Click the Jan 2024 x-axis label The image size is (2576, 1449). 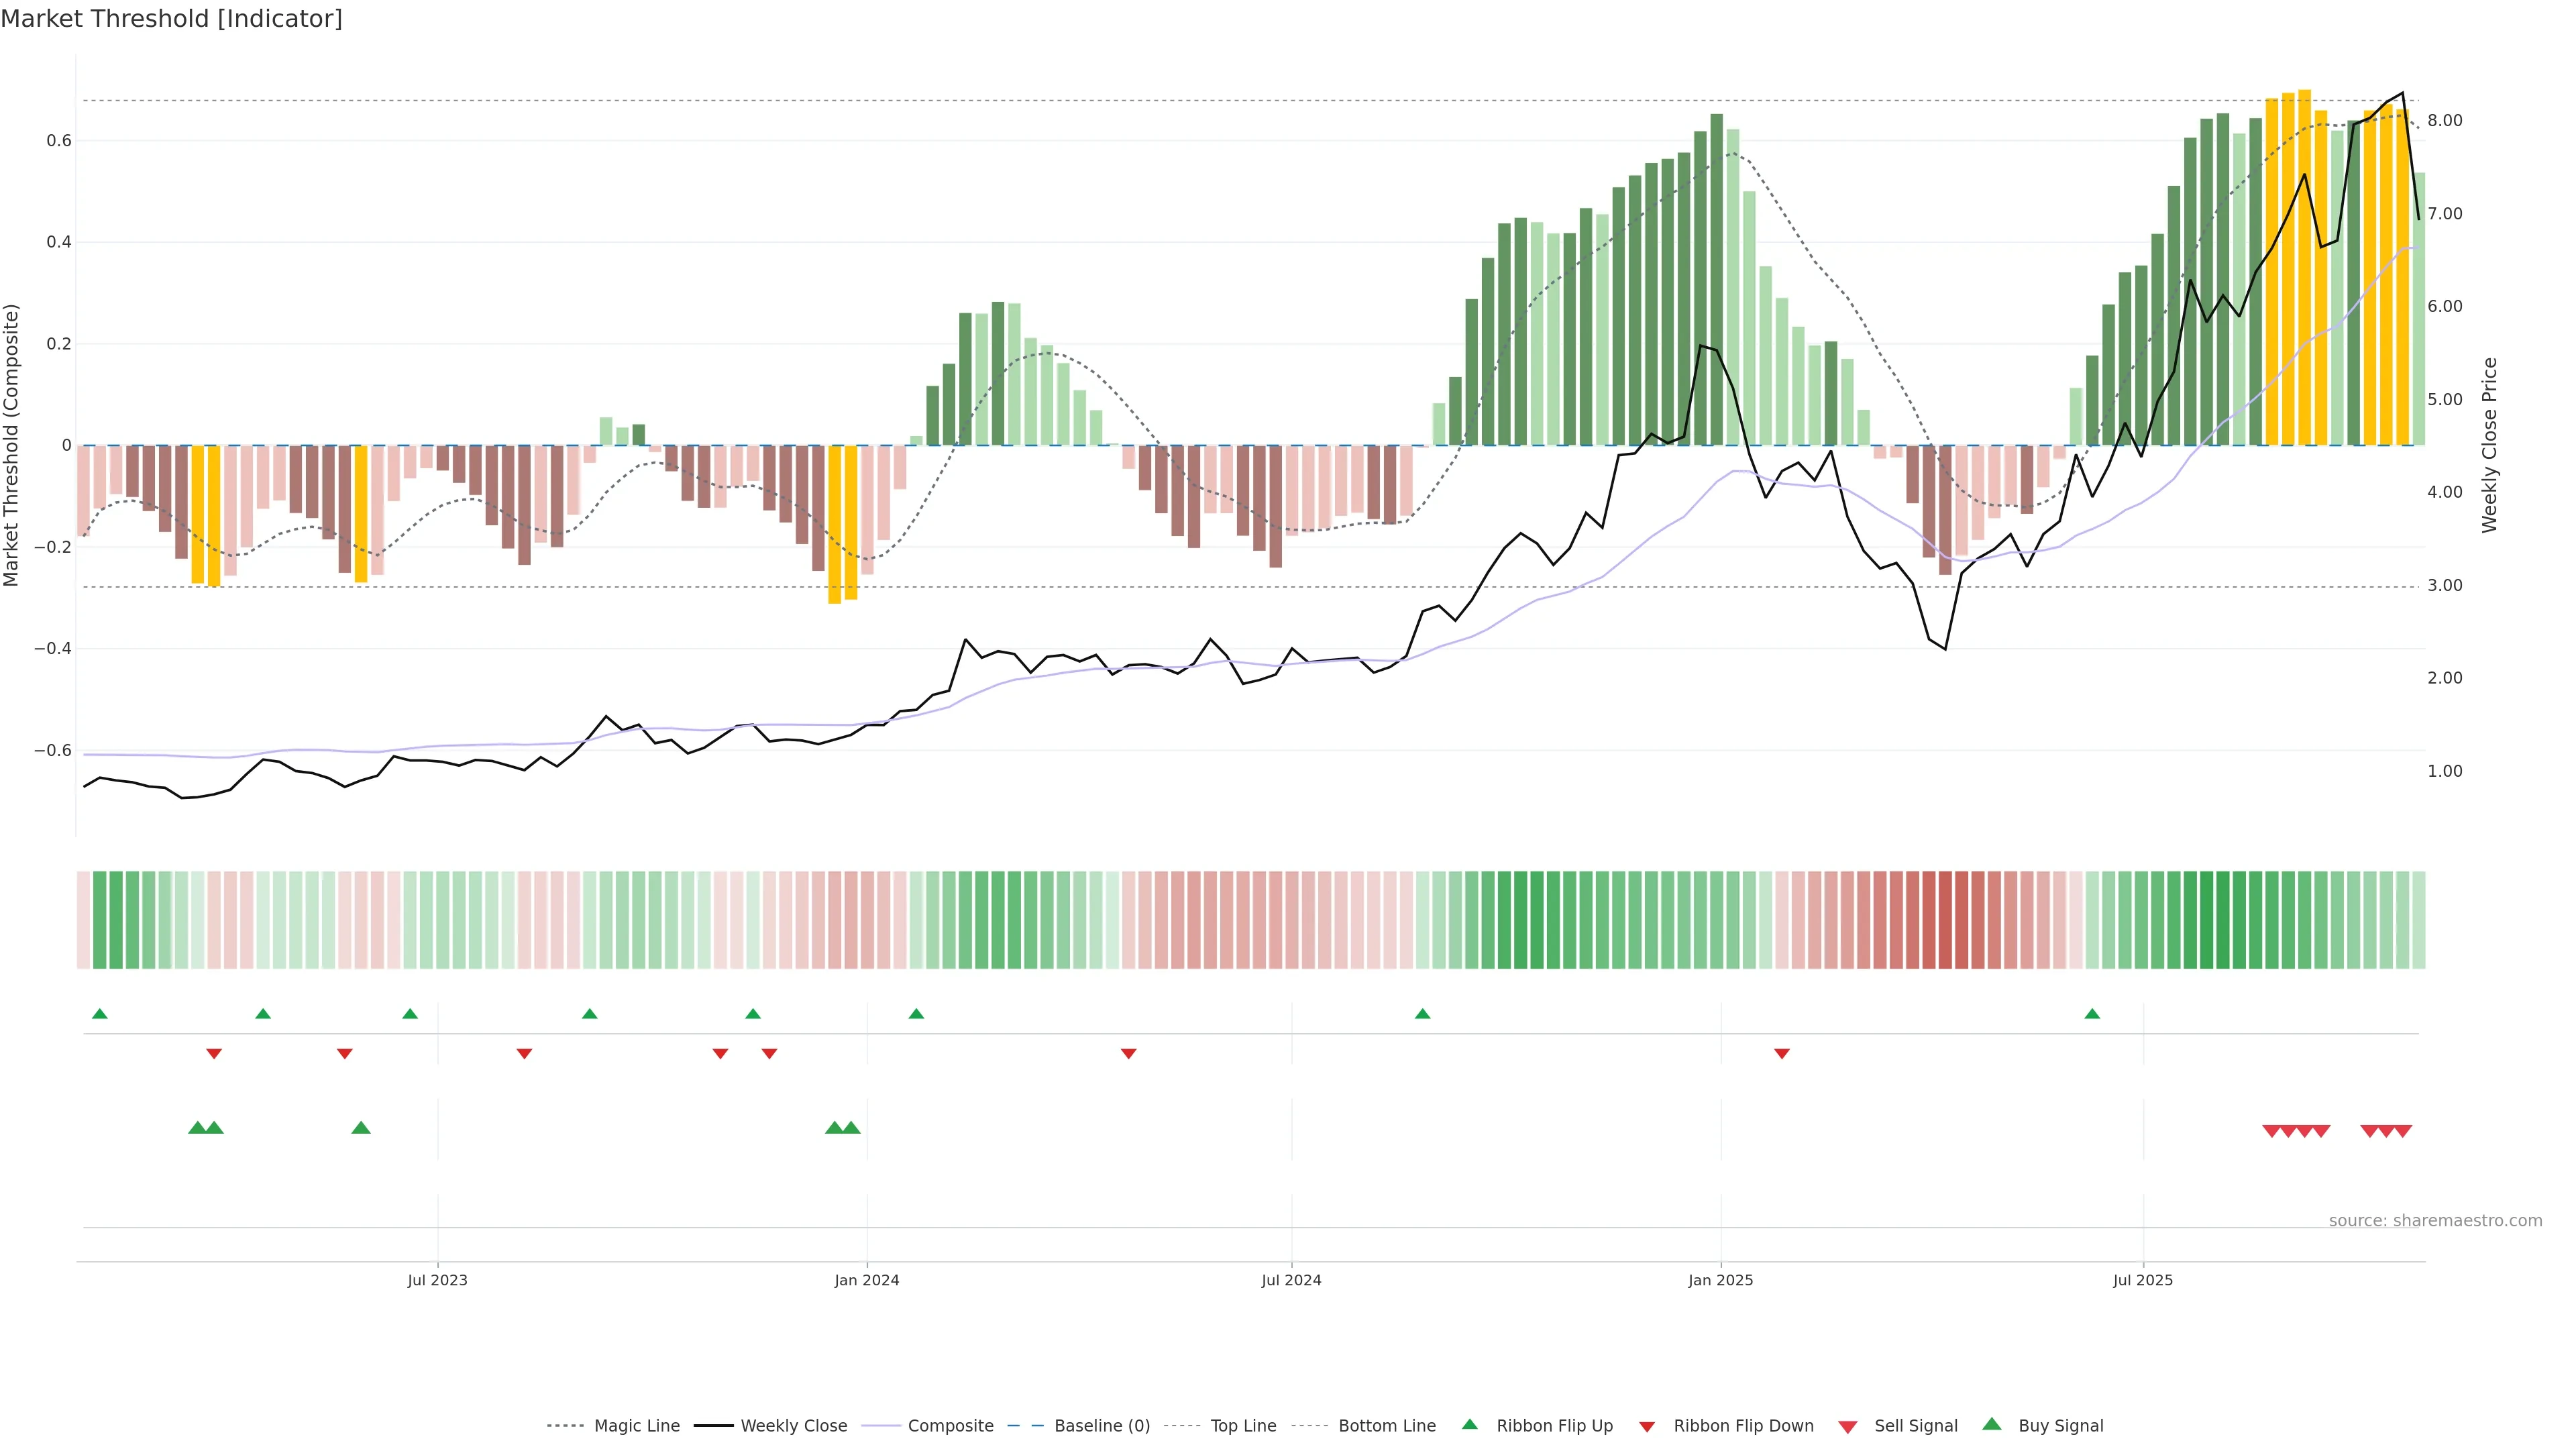[x=867, y=1280]
